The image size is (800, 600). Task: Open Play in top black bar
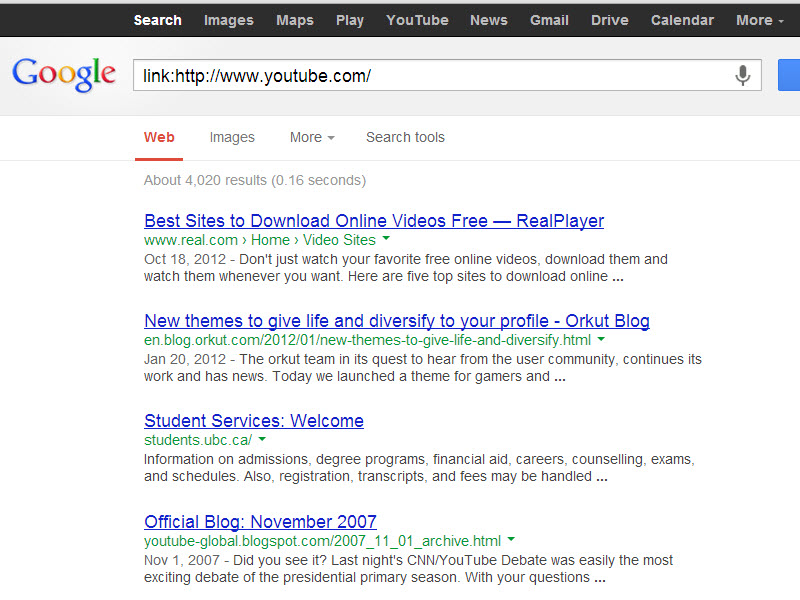tap(350, 20)
